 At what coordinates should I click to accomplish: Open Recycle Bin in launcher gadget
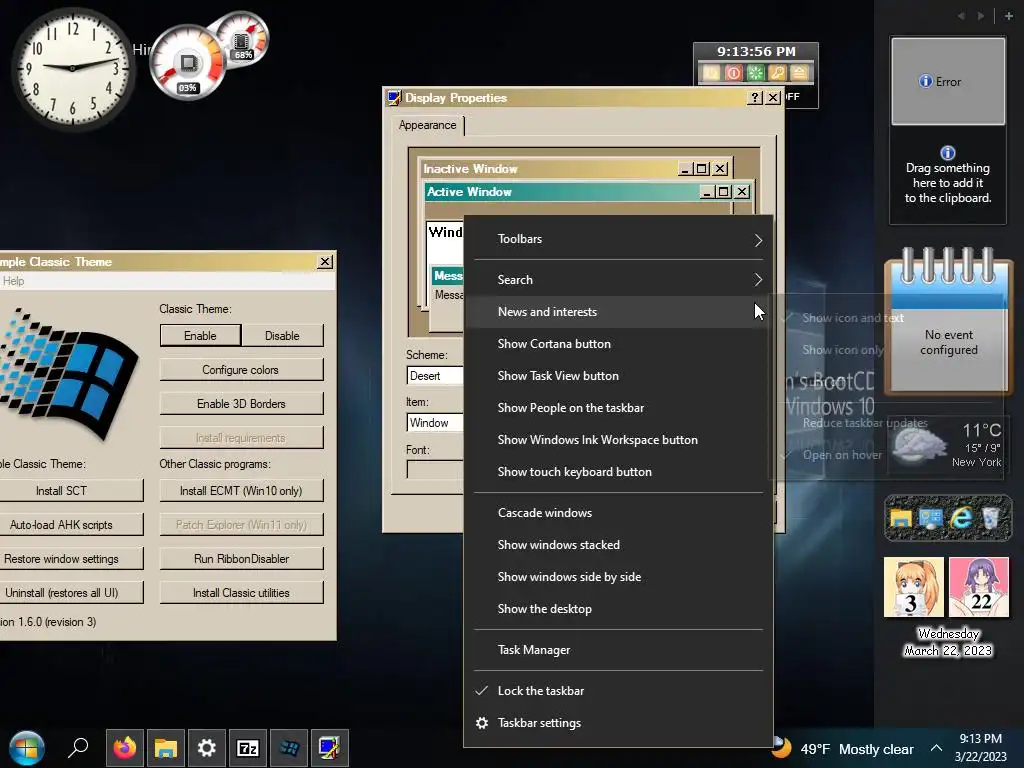click(x=990, y=519)
